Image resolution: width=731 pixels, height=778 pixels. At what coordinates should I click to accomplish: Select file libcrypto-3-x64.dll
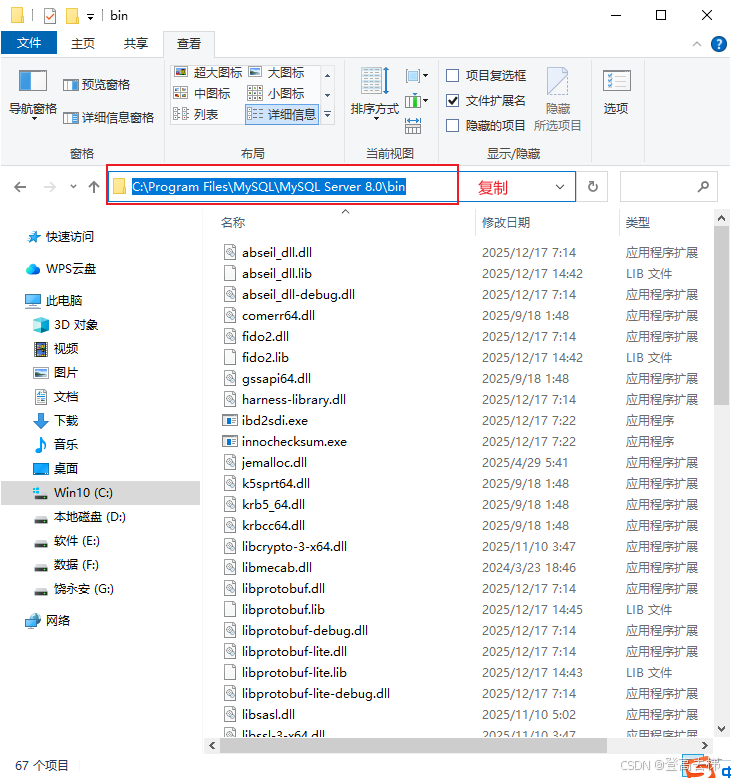coord(294,547)
